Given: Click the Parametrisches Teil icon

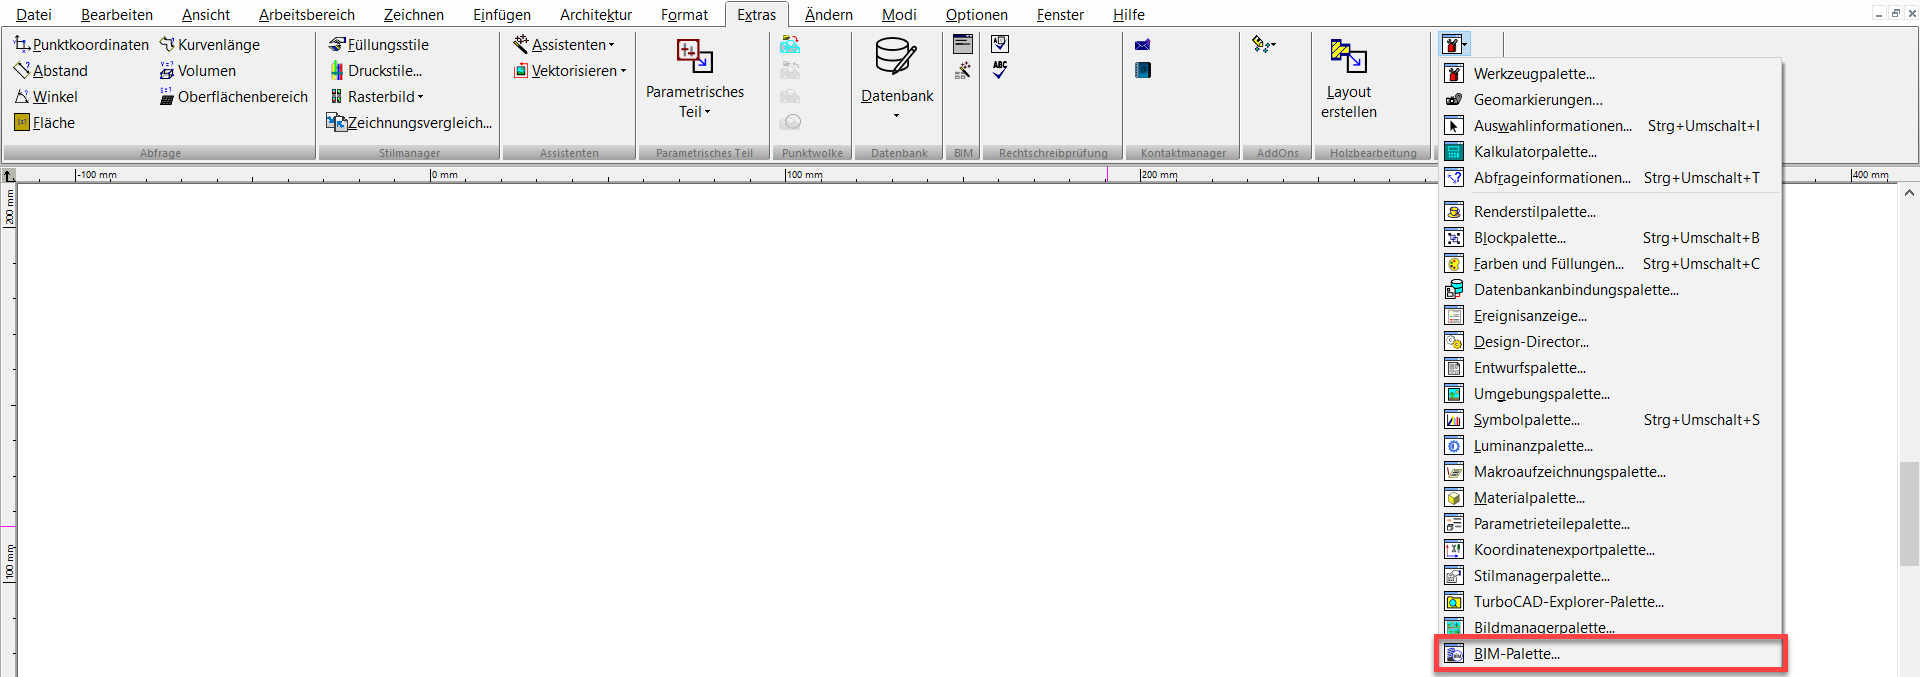Looking at the screenshot, I should (694, 57).
